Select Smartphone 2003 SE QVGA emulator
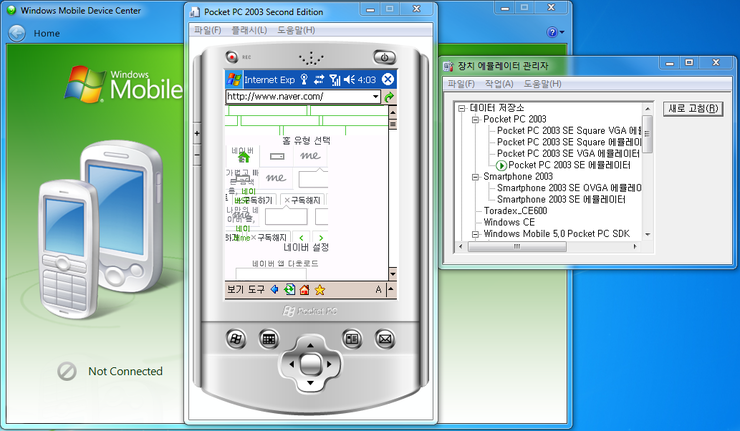Image resolution: width=740 pixels, height=431 pixels. (569, 188)
